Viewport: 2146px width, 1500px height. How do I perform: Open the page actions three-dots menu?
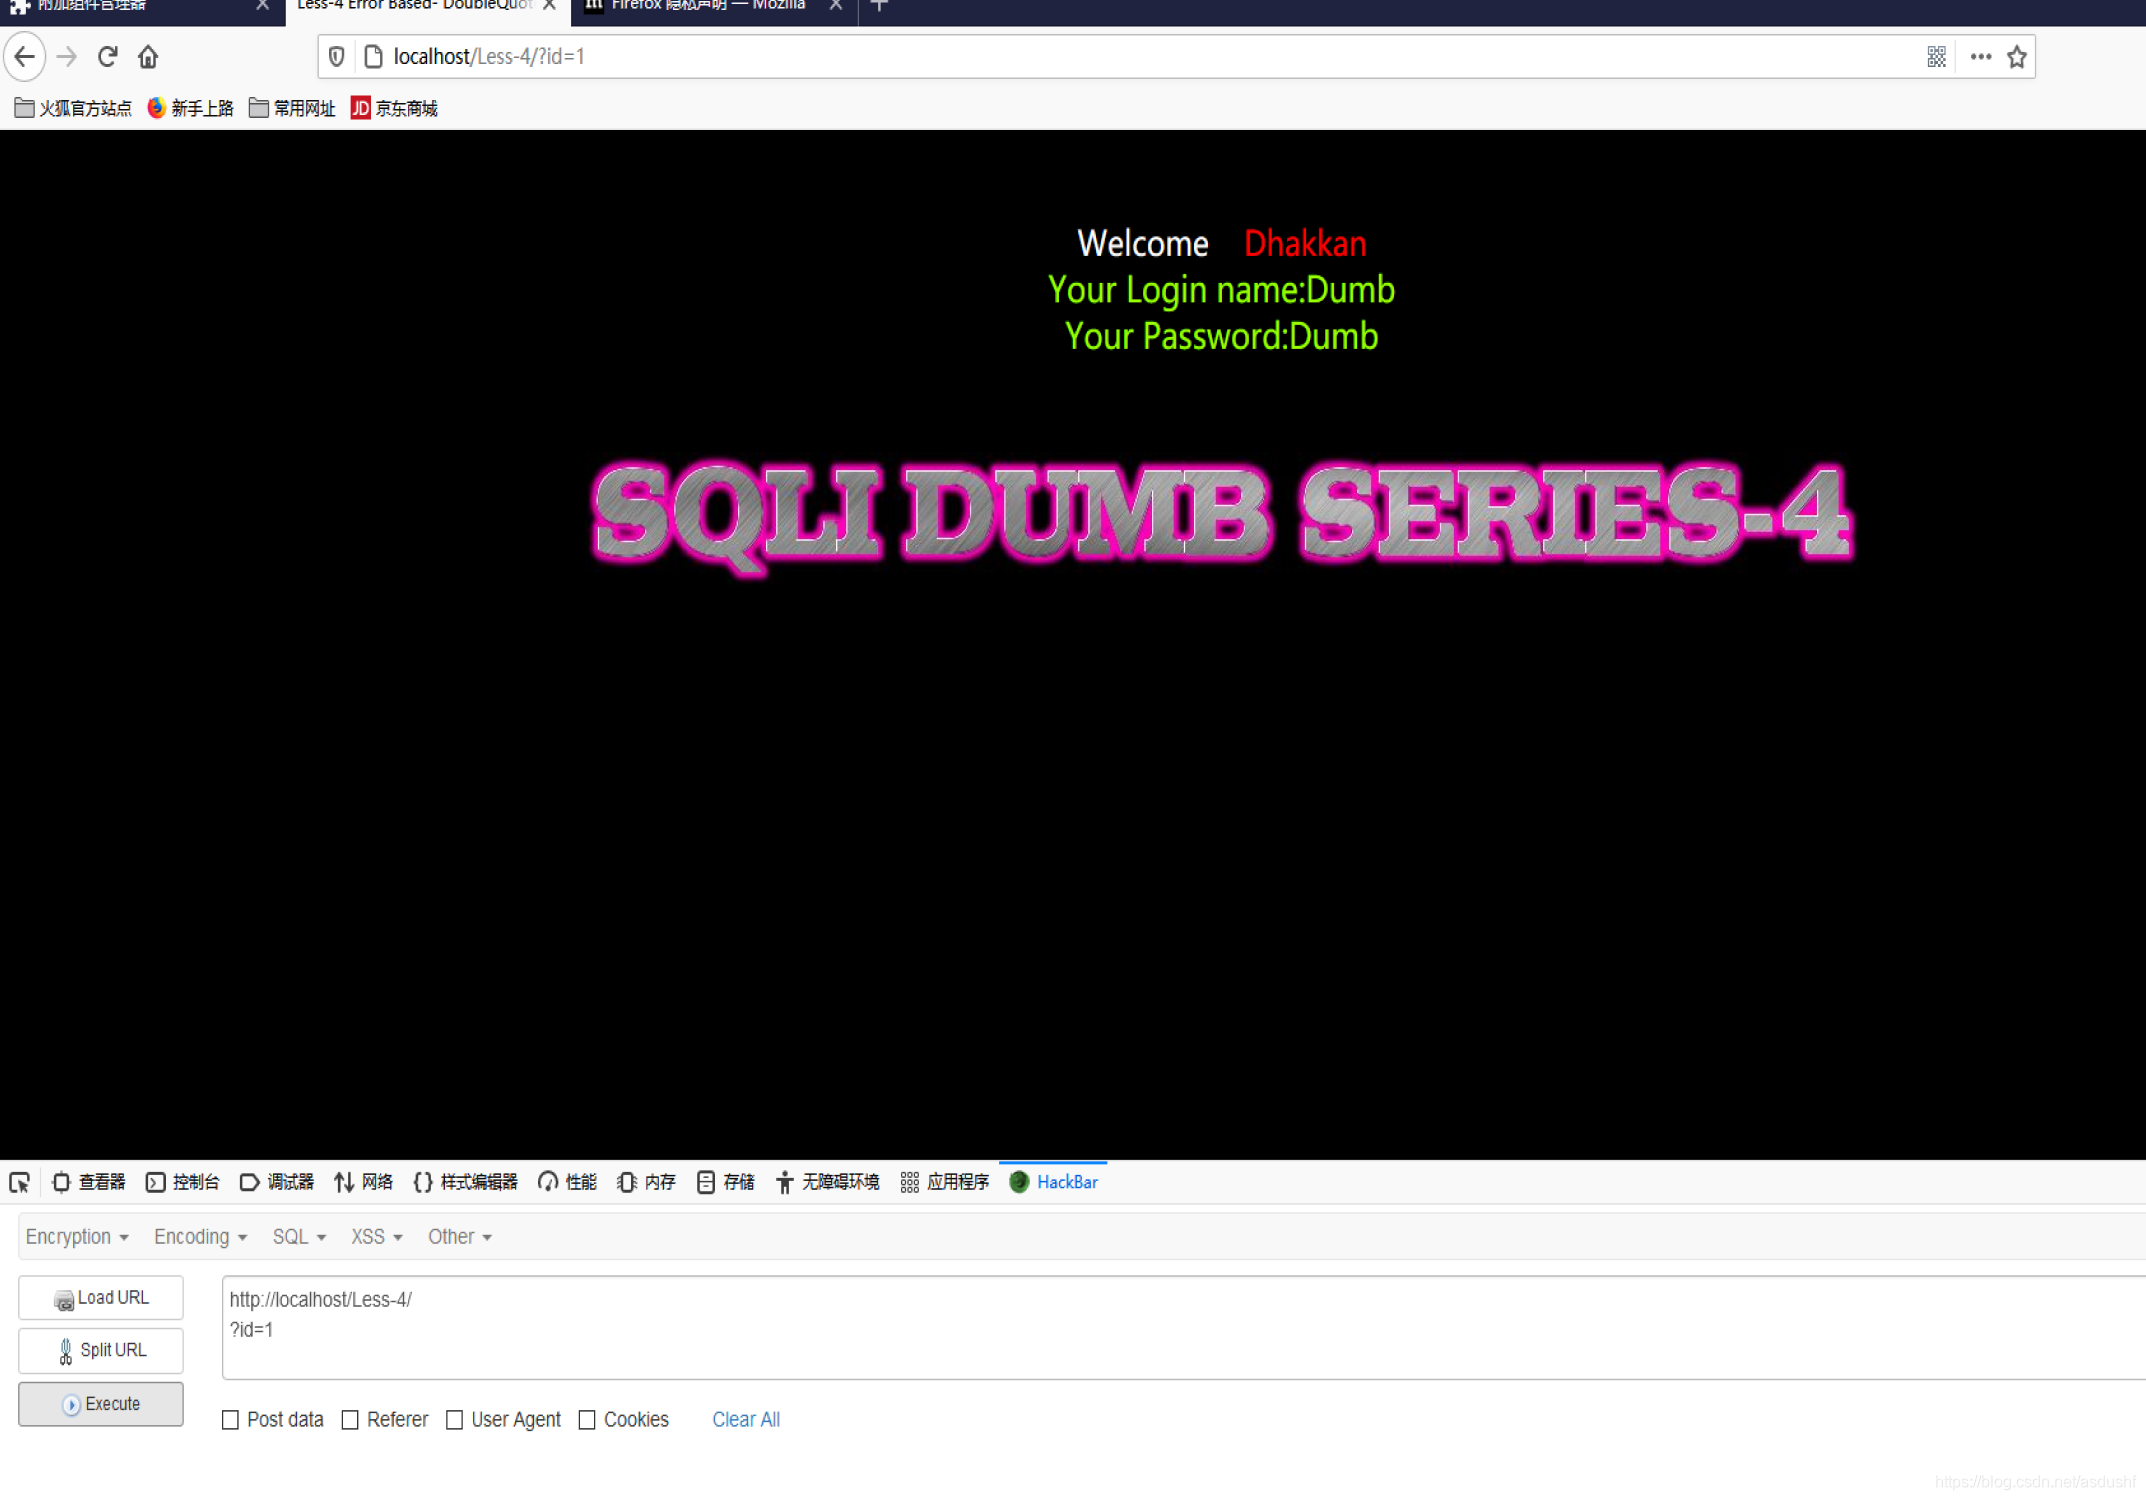pos(1980,57)
